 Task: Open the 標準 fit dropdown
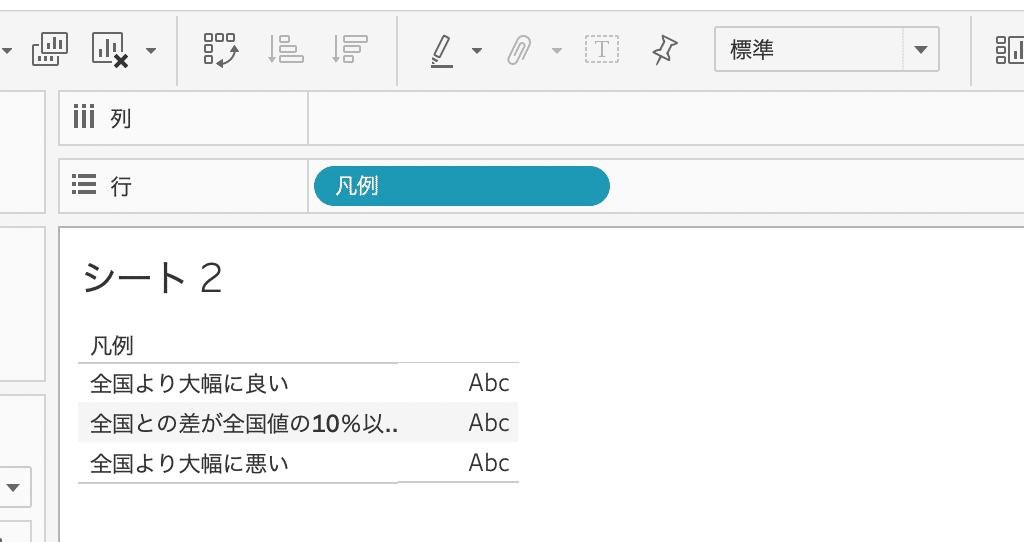point(827,49)
